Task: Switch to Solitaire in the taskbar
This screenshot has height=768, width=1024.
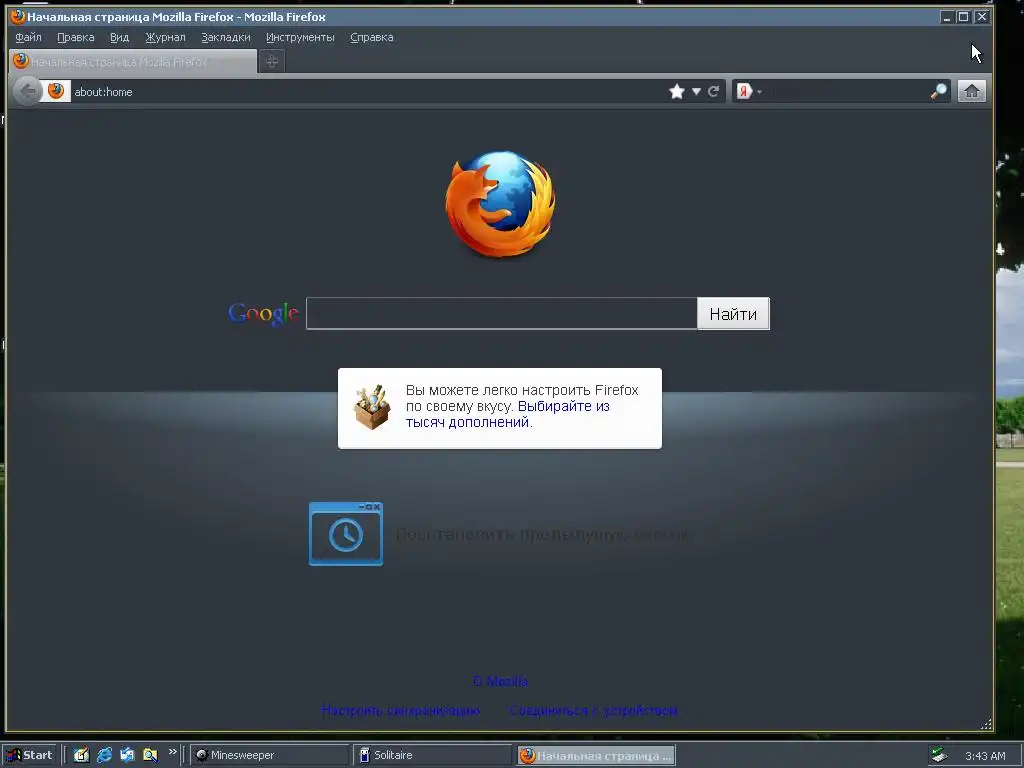Action: click(x=432, y=755)
